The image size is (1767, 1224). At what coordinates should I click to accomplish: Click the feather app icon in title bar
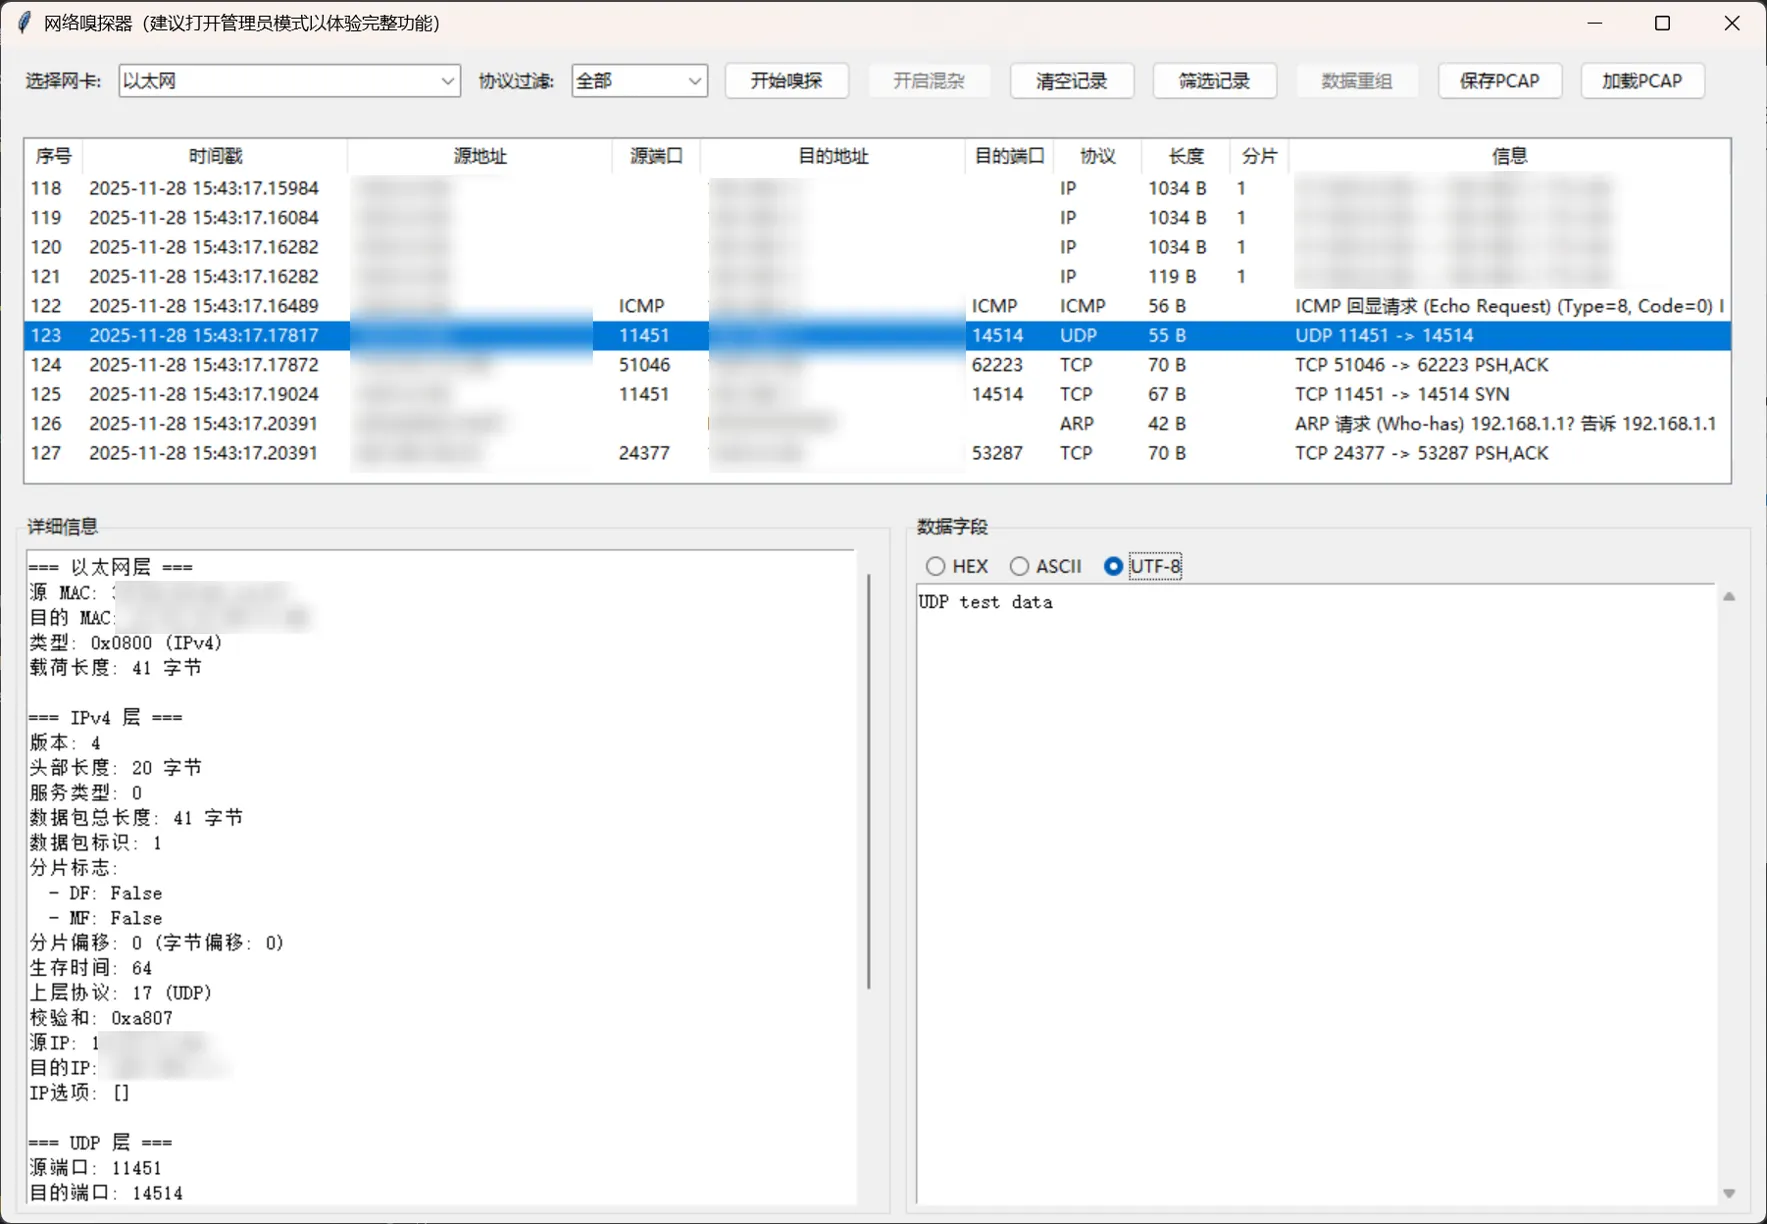[x=24, y=23]
